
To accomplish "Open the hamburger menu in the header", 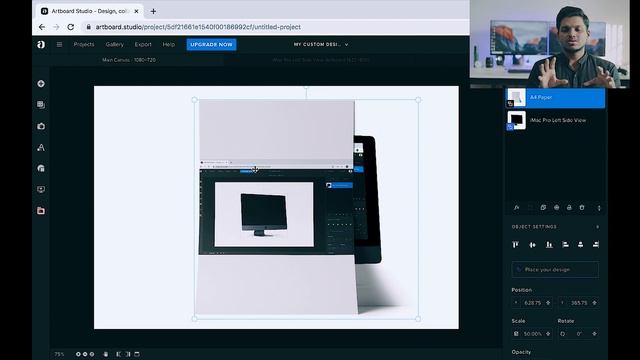I will (x=60, y=44).
